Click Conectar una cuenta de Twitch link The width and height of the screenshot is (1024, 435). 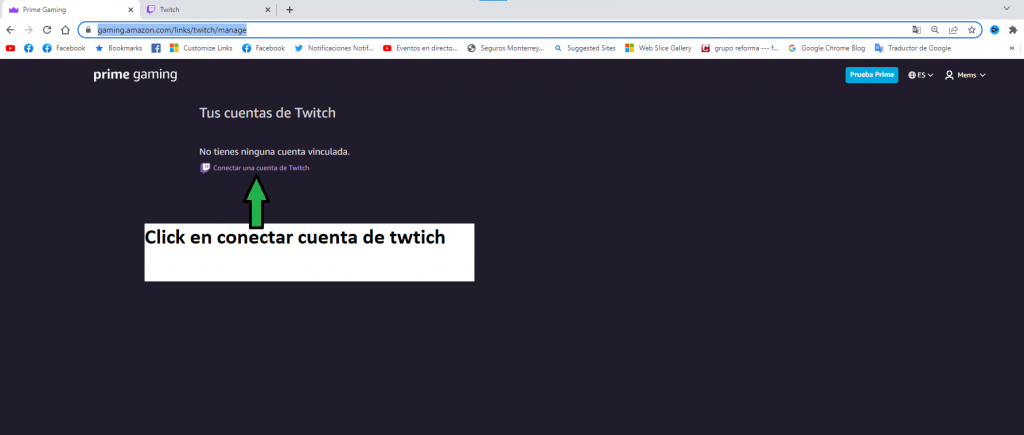261,168
